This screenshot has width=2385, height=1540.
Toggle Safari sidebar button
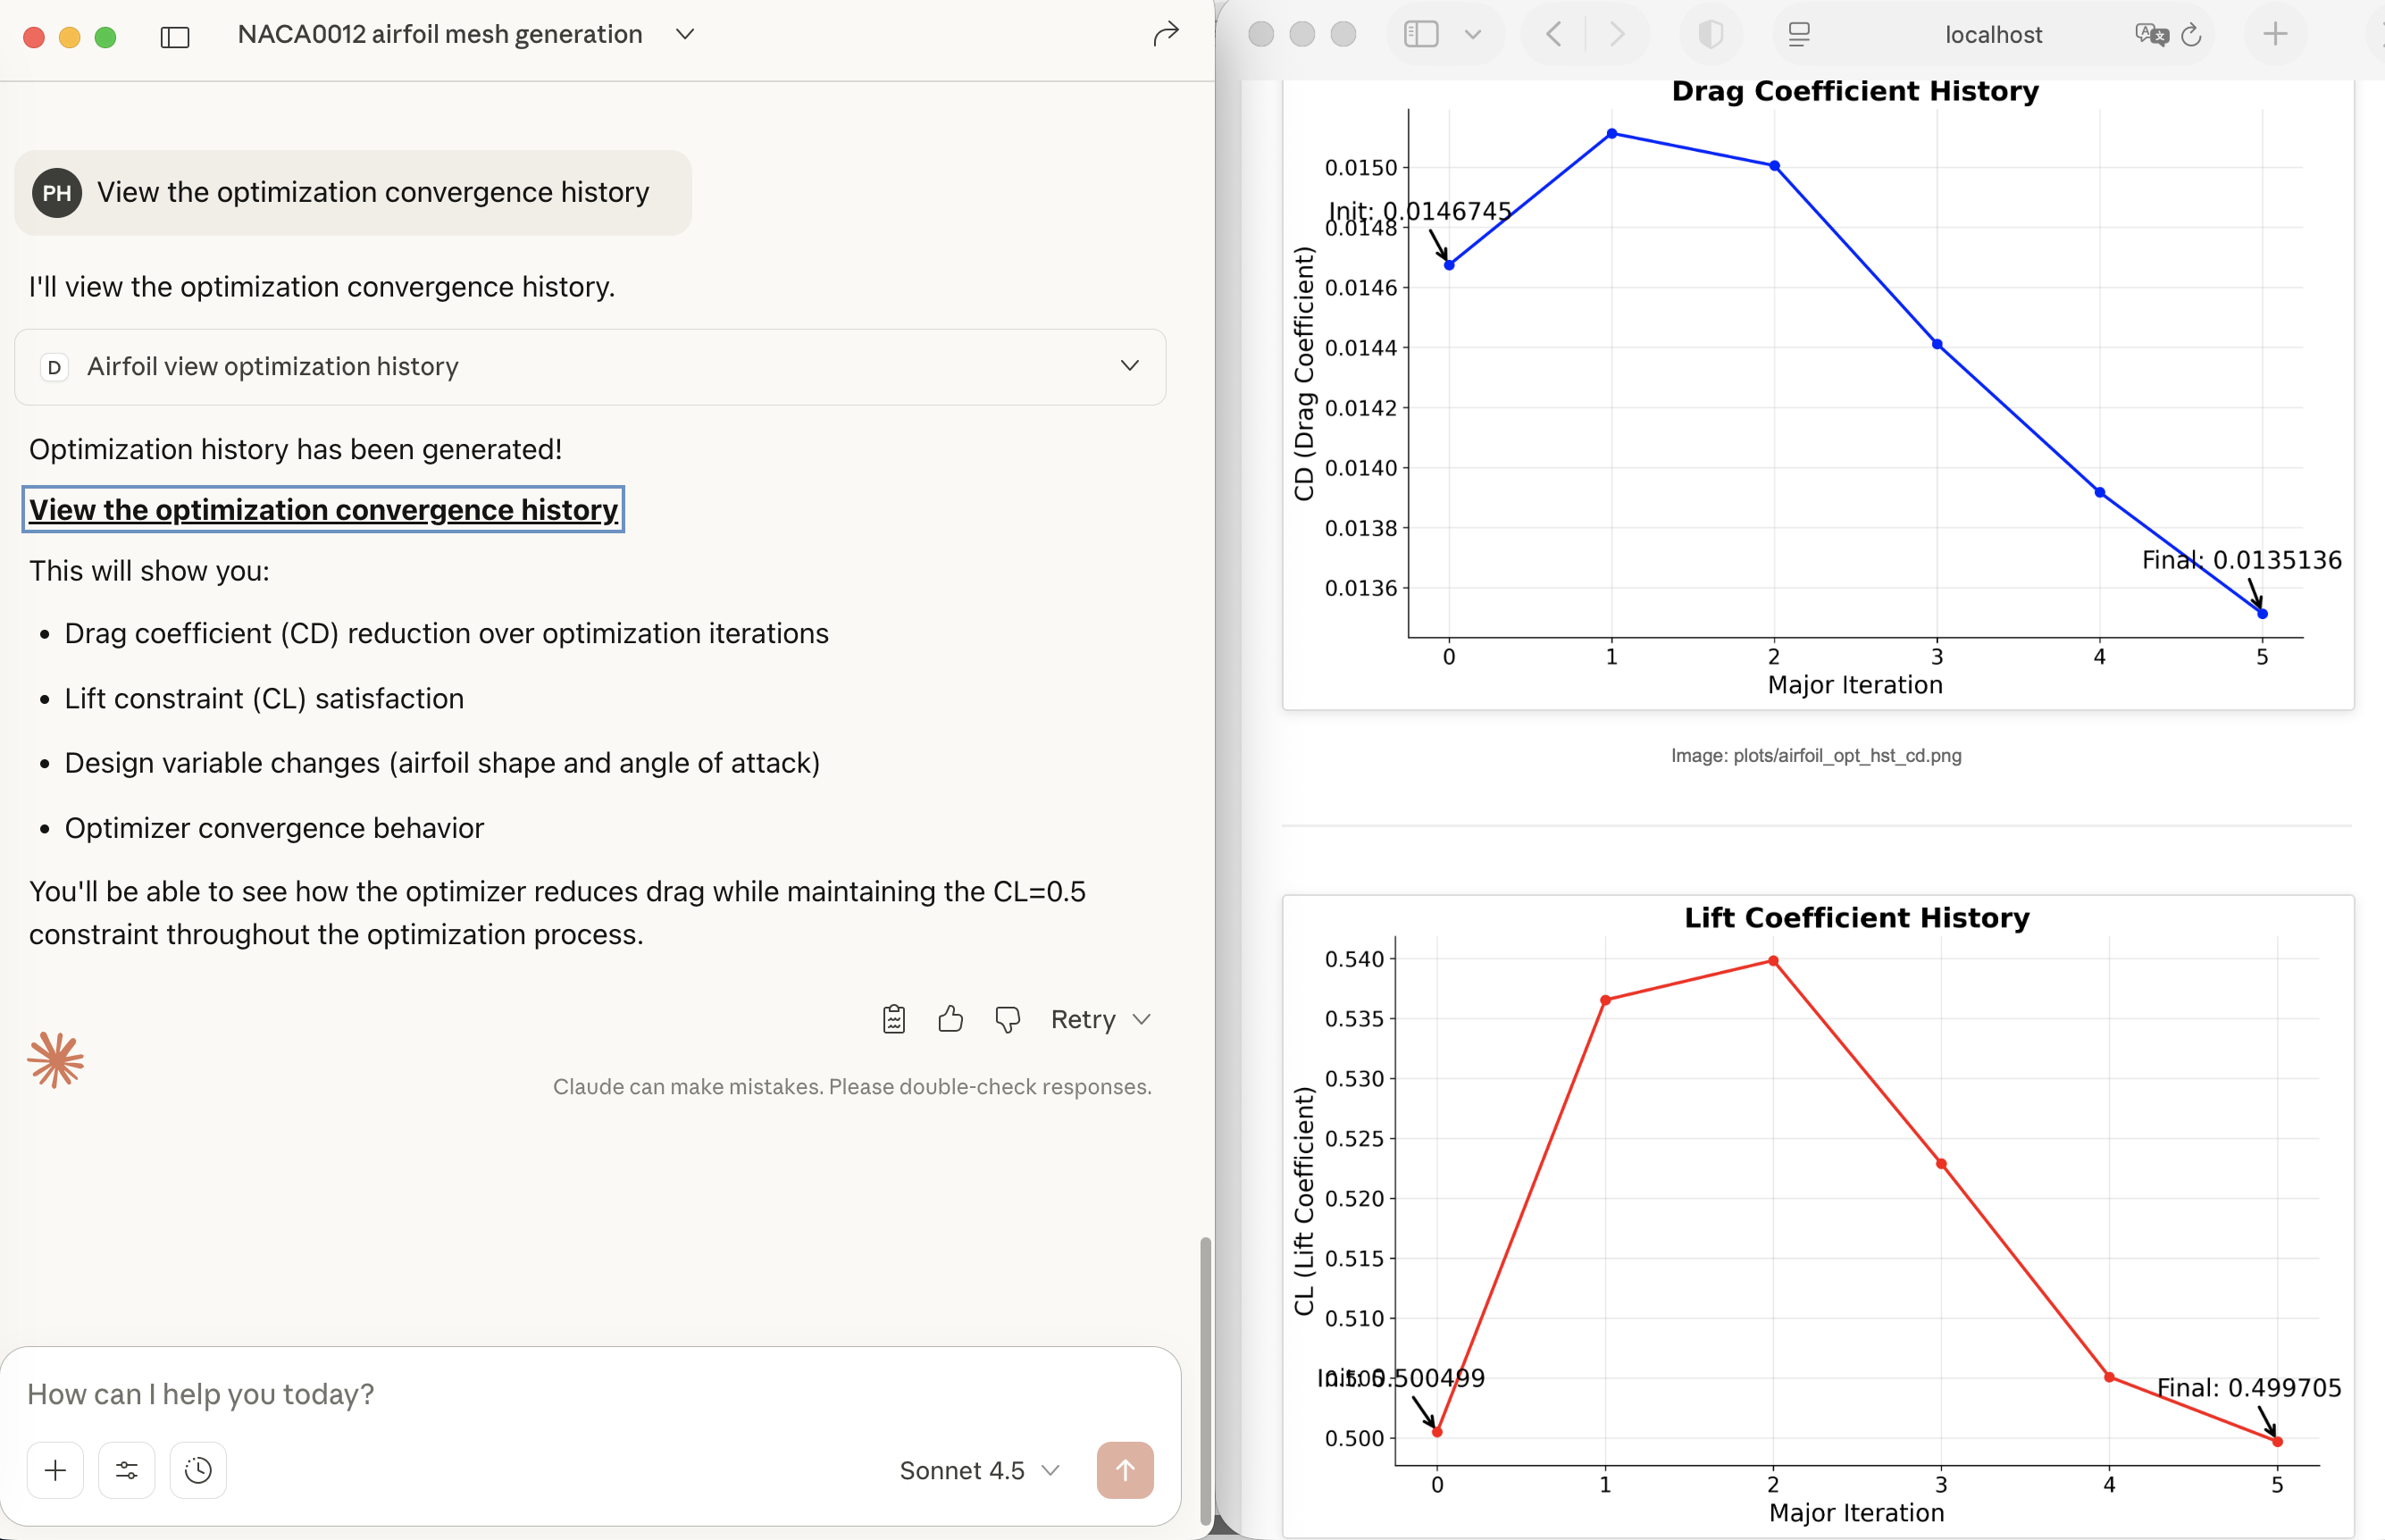(1421, 35)
